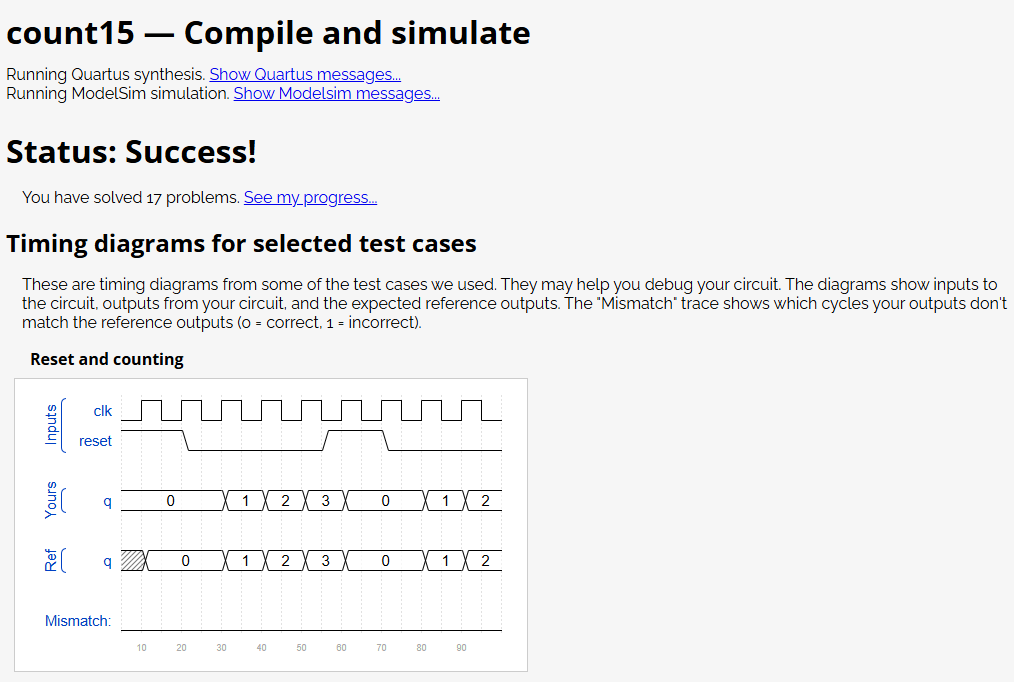The width and height of the screenshot is (1014, 682).
Task: Follow the See my progress link
Action: [x=310, y=197]
